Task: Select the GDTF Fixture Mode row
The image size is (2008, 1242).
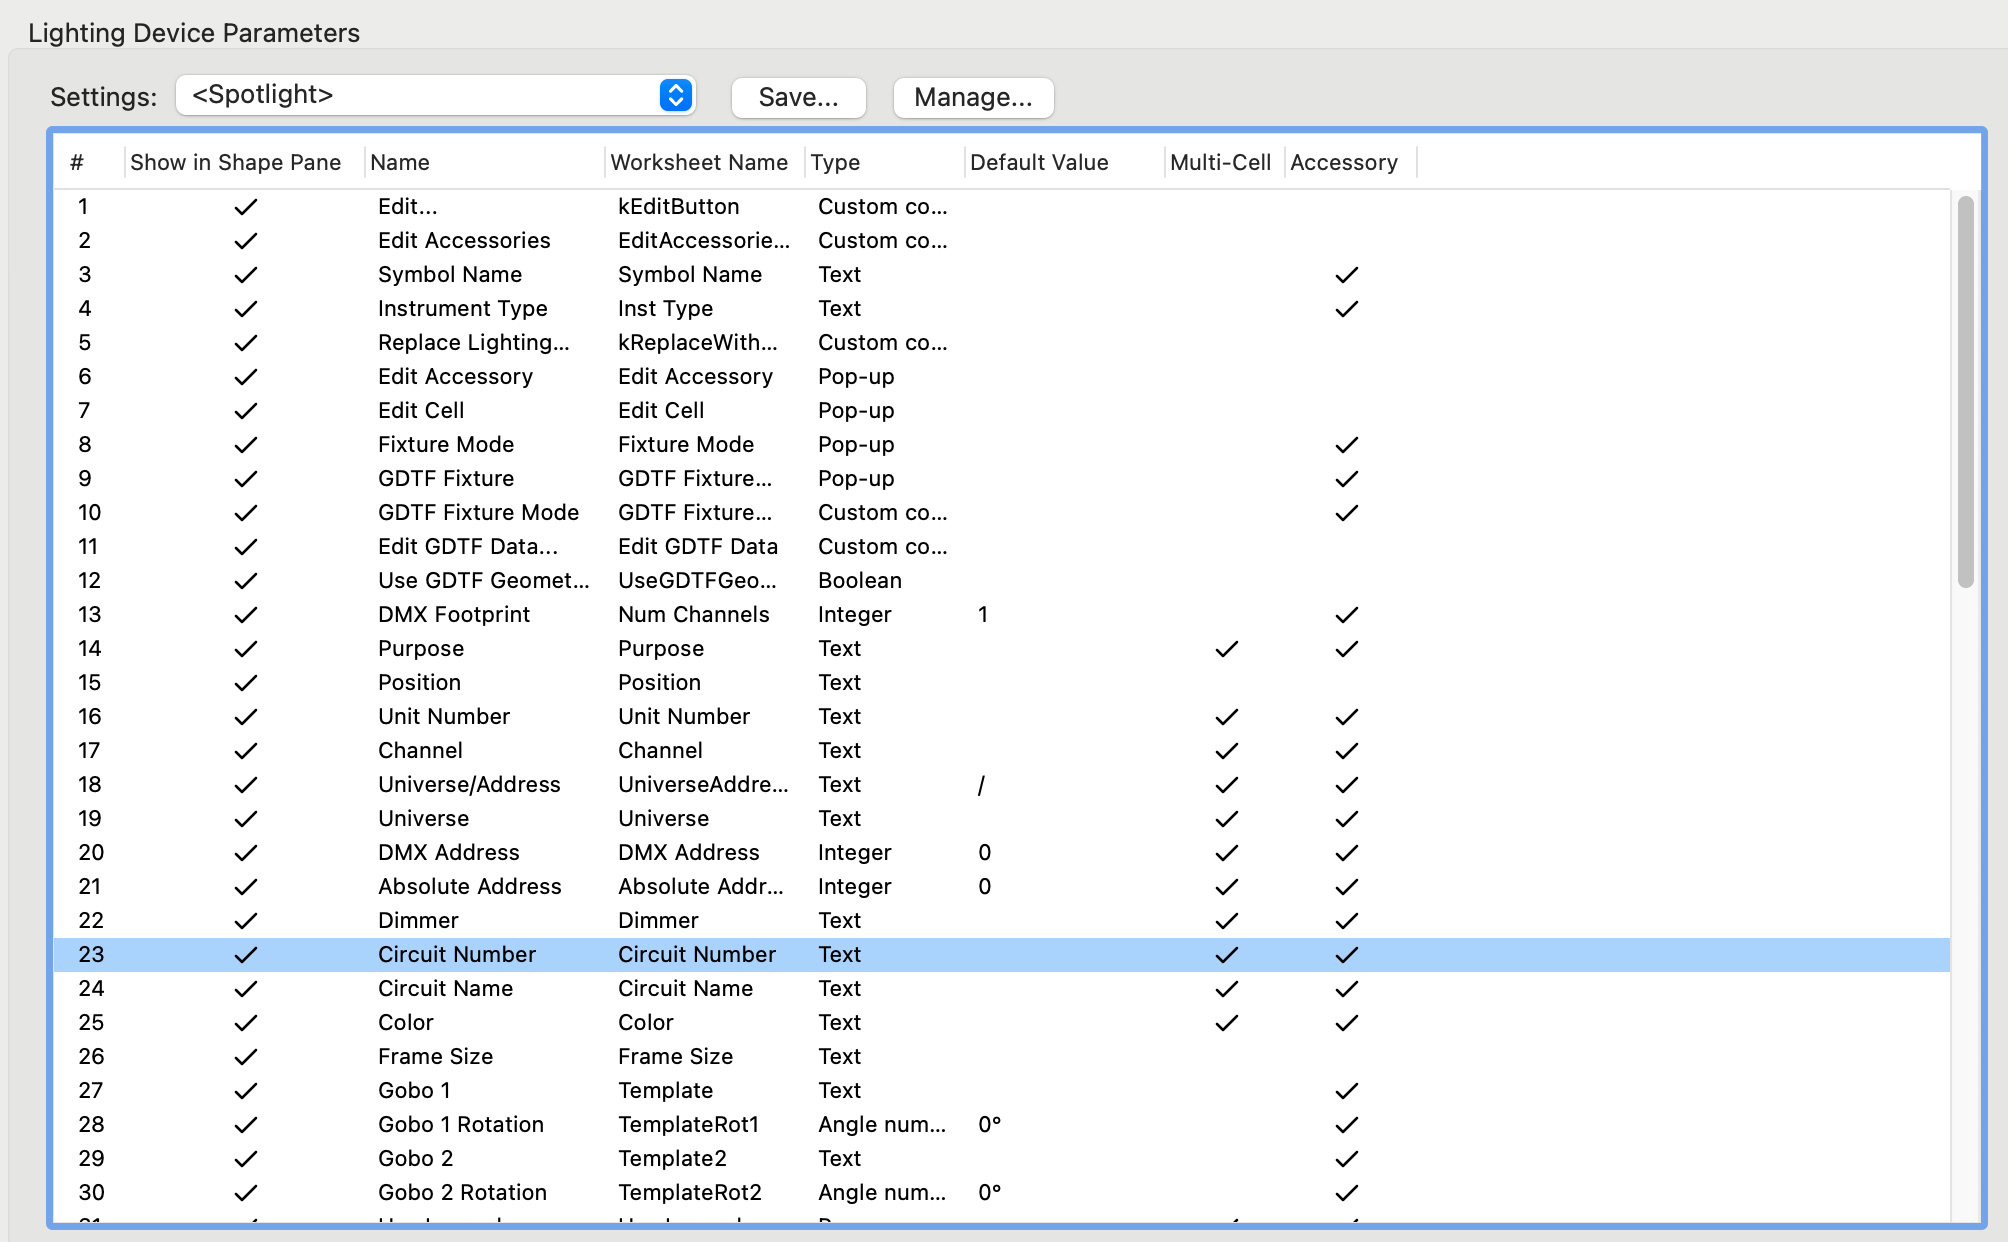Action: click(x=478, y=513)
